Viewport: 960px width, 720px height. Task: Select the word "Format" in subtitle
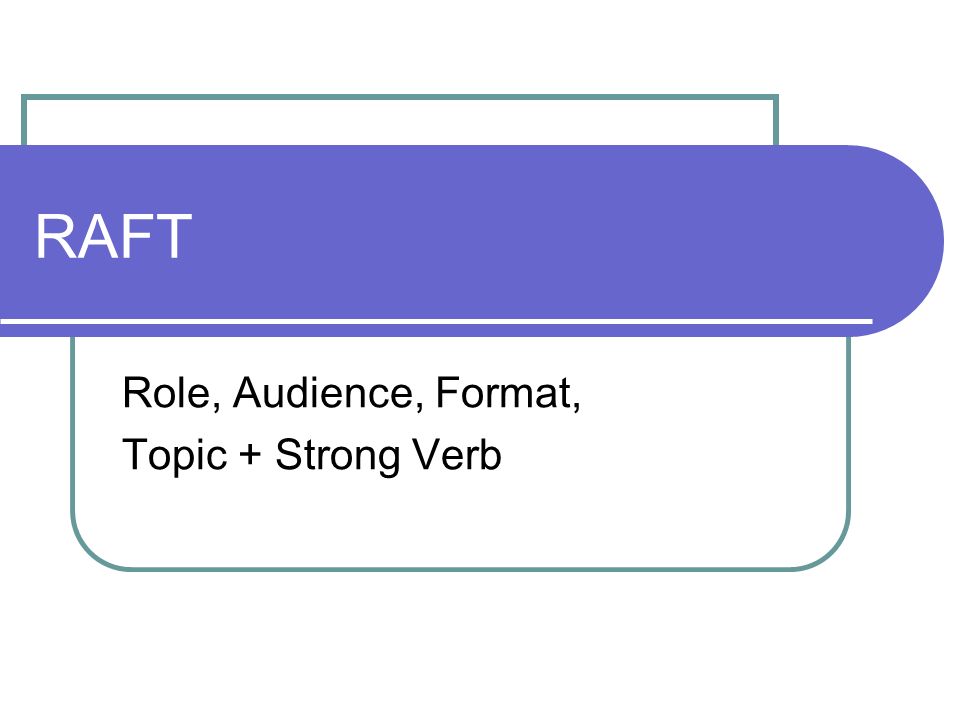[x=503, y=392]
